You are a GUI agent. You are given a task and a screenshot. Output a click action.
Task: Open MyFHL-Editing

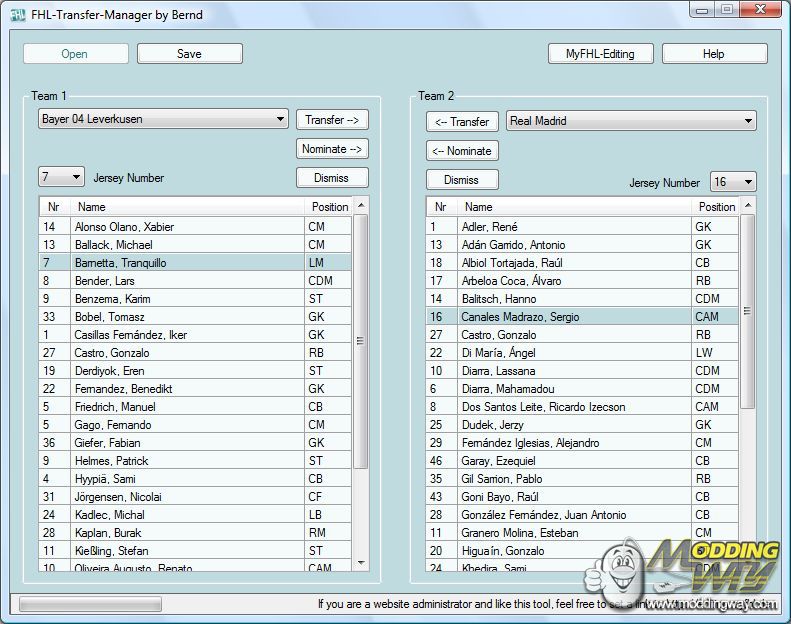coord(600,54)
